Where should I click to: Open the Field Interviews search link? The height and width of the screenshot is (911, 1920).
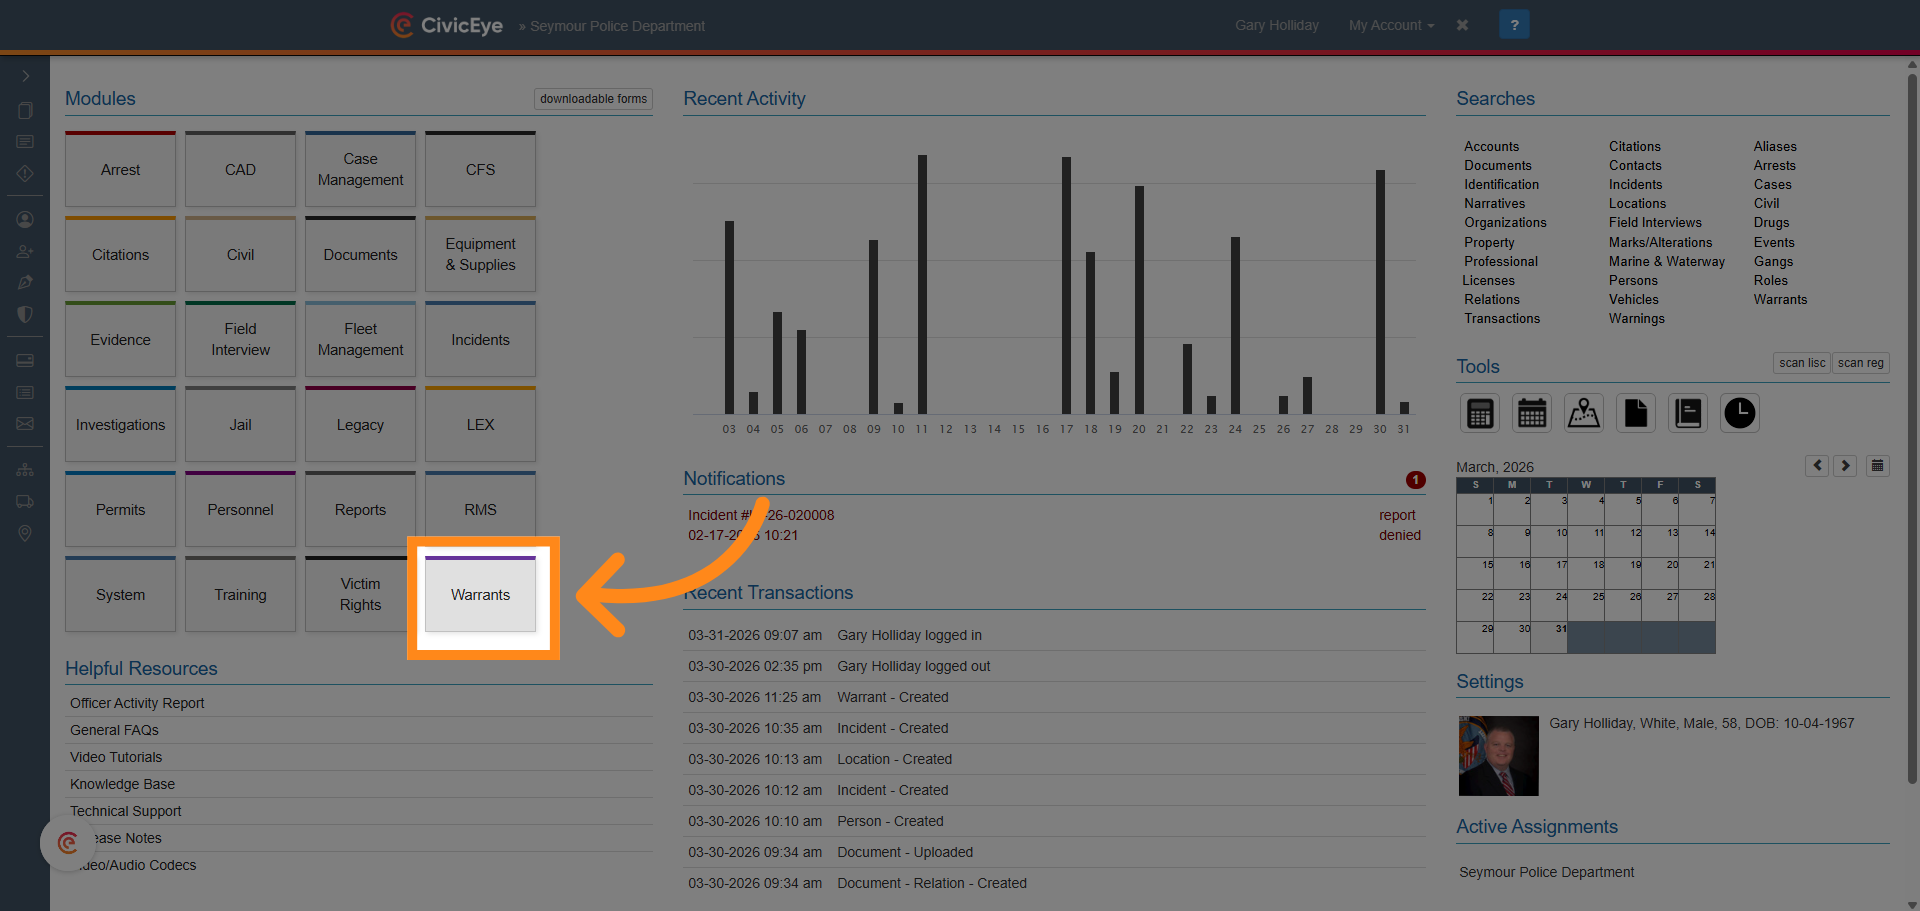coord(1655,222)
